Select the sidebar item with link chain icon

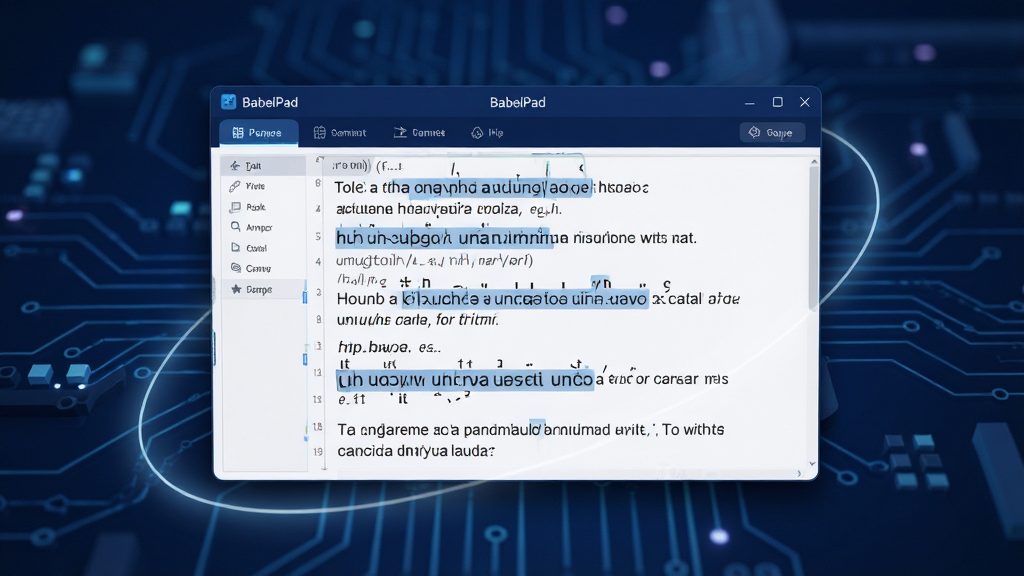tap(263, 186)
